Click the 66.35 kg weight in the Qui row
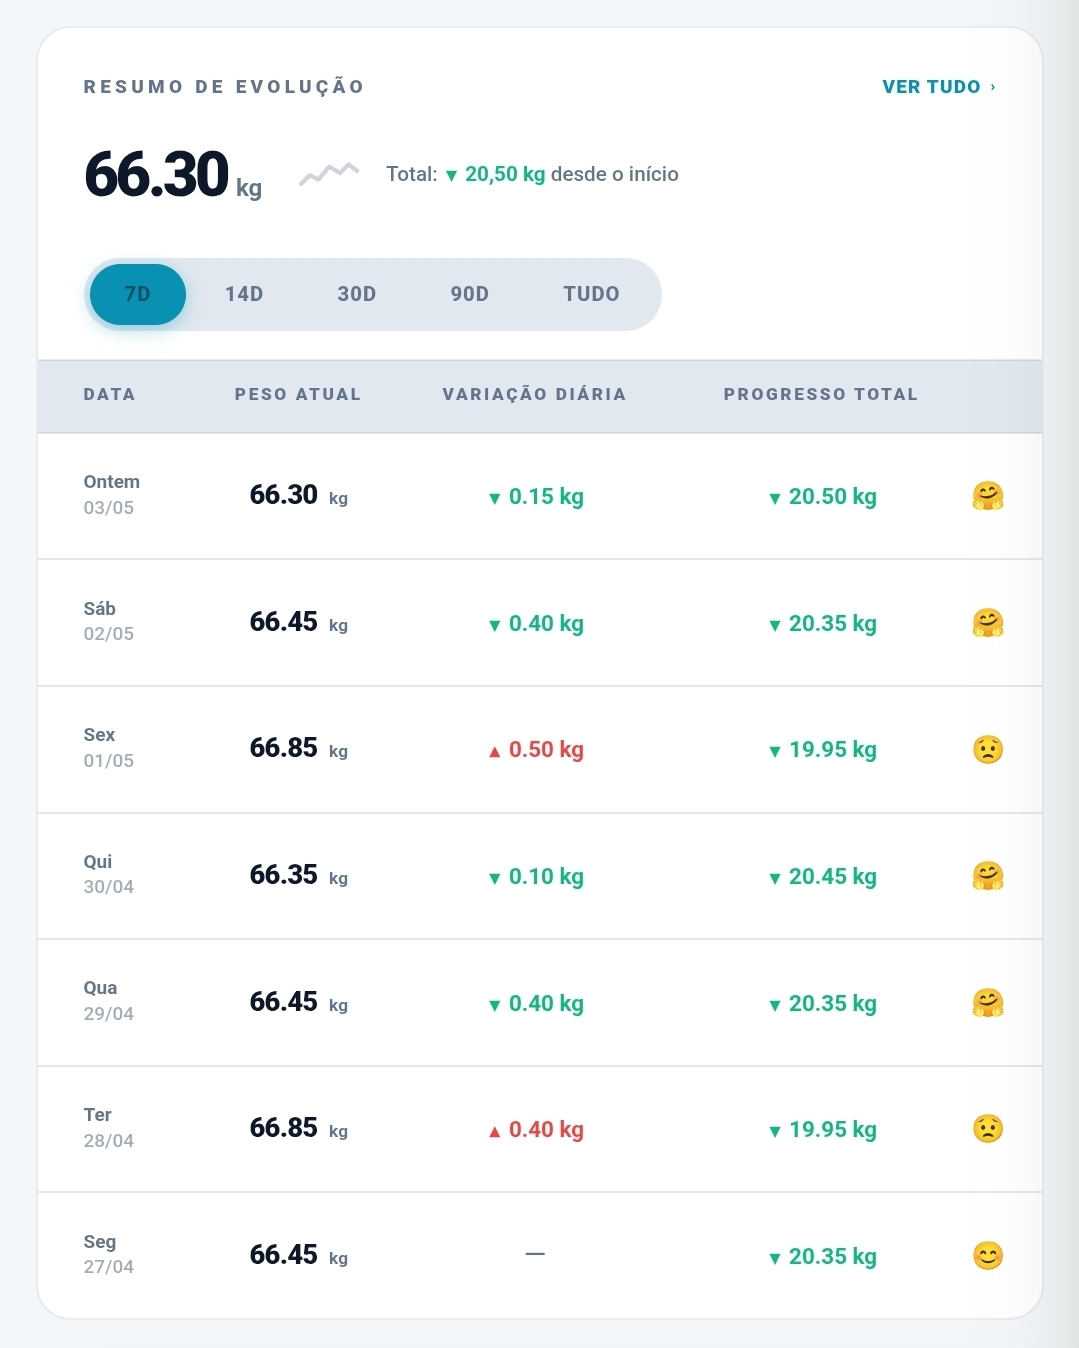This screenshot has width=1079, height=1348. click(x=299, y=875)
